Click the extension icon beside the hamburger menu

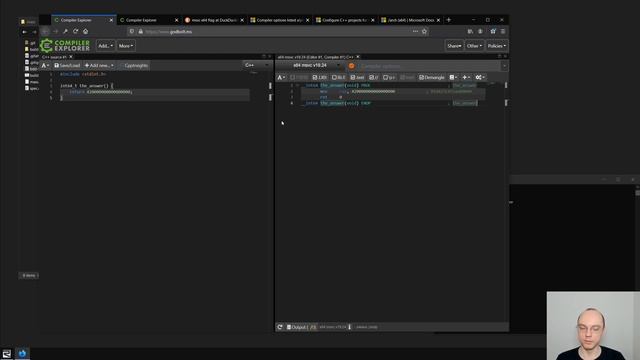click(493, 31)
